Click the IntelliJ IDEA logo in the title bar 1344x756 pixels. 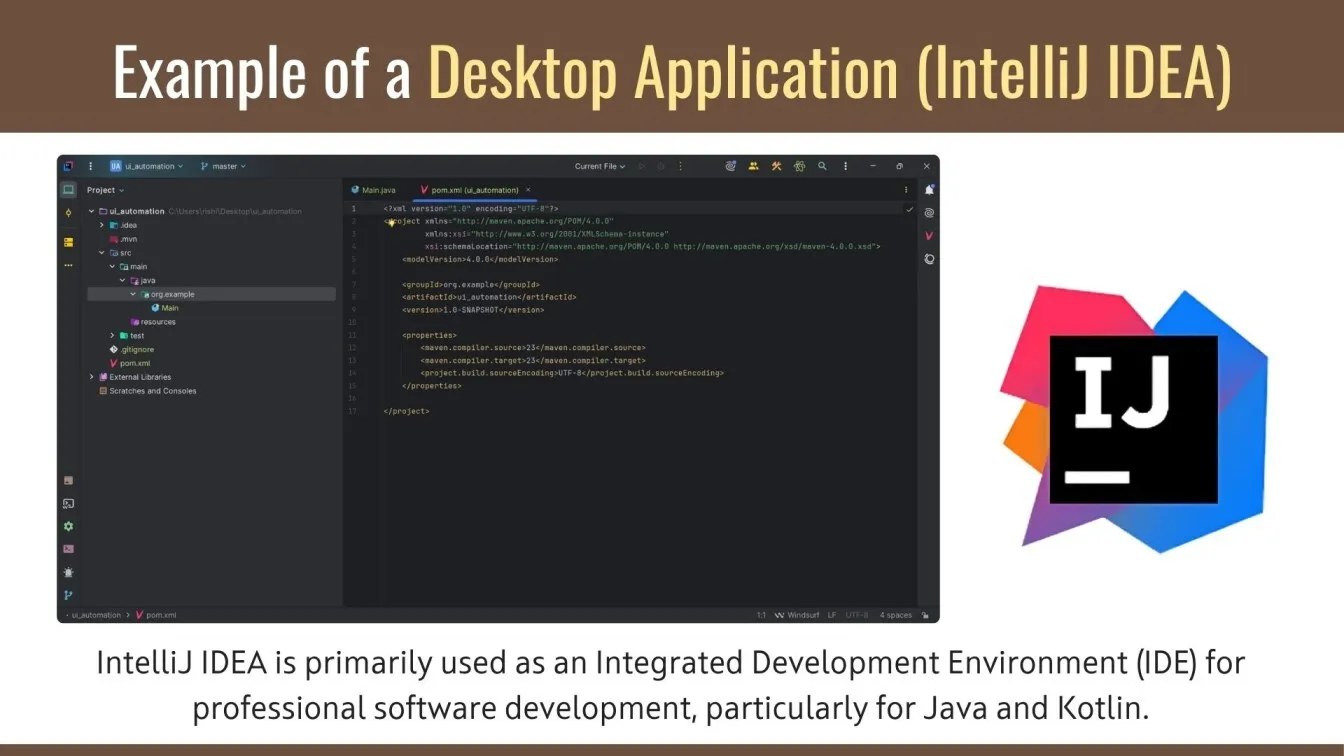coord(68,166)
